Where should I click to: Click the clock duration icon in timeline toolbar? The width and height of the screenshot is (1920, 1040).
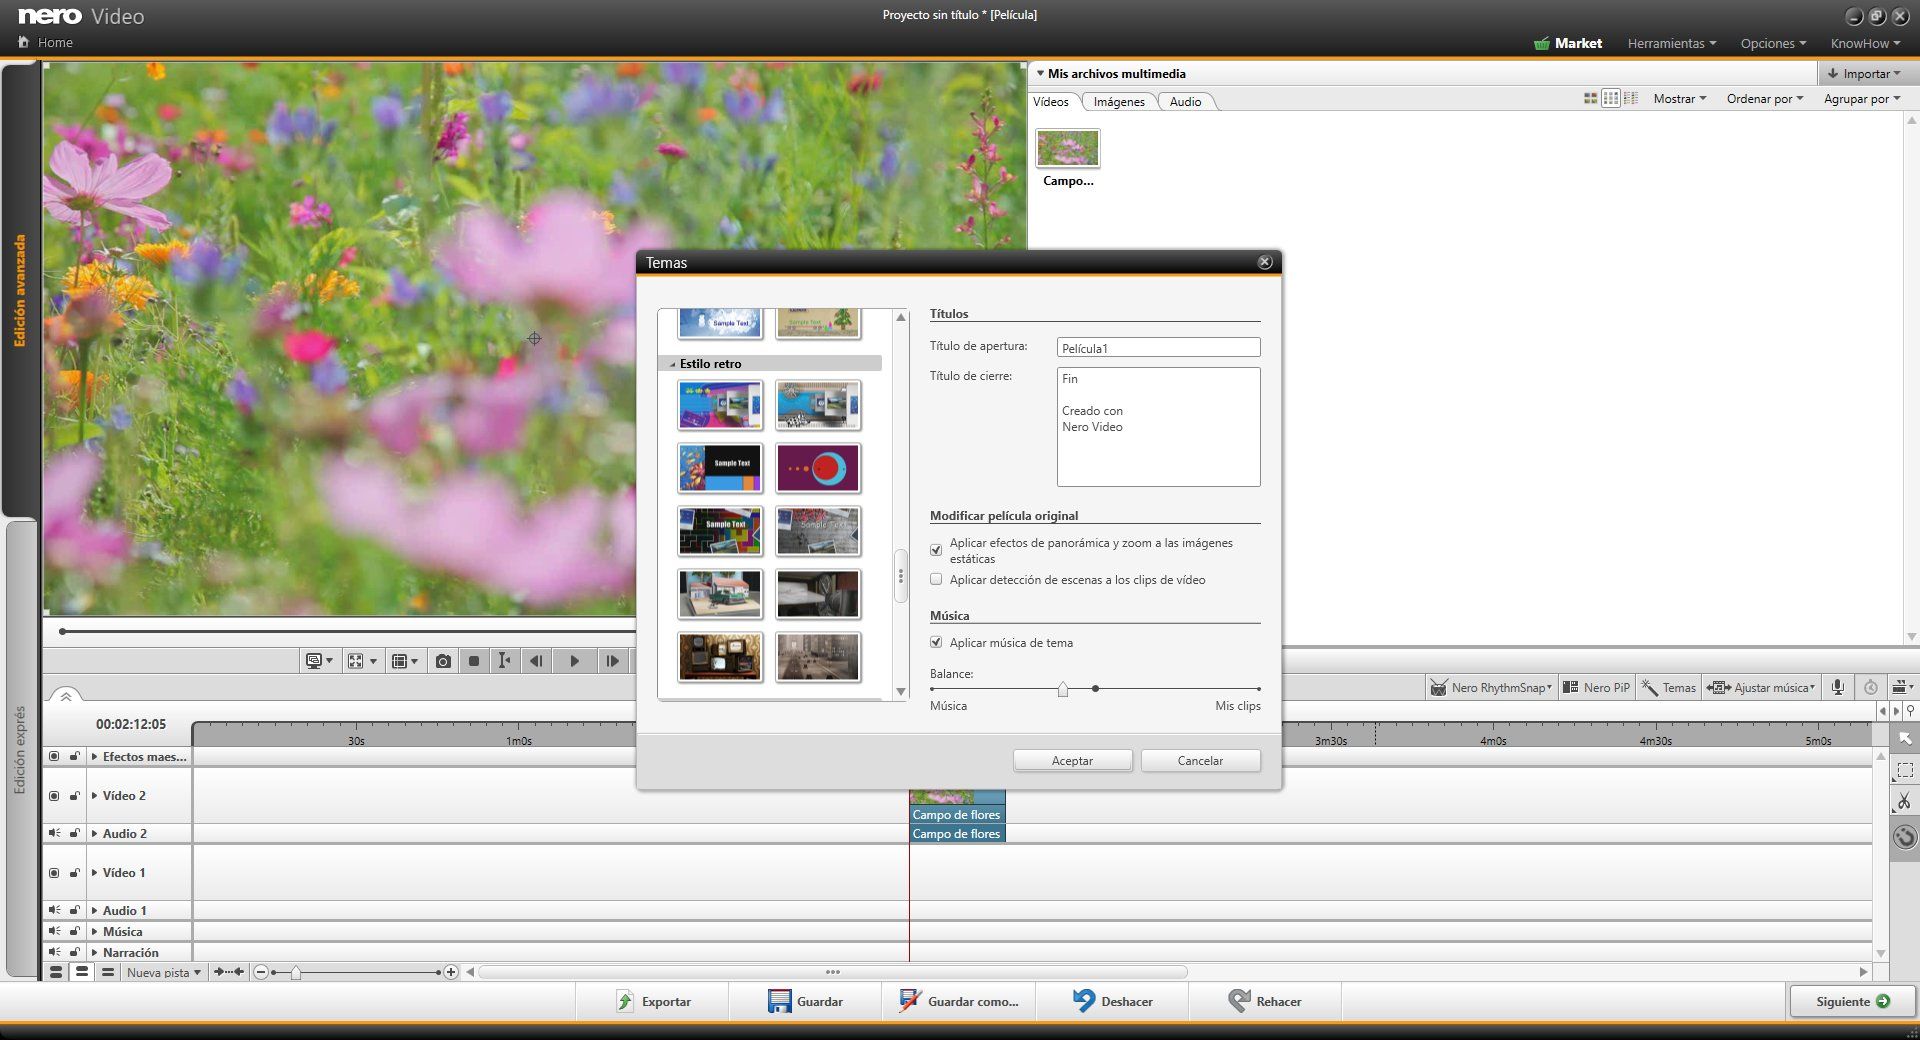click(x=1870, y=687)
